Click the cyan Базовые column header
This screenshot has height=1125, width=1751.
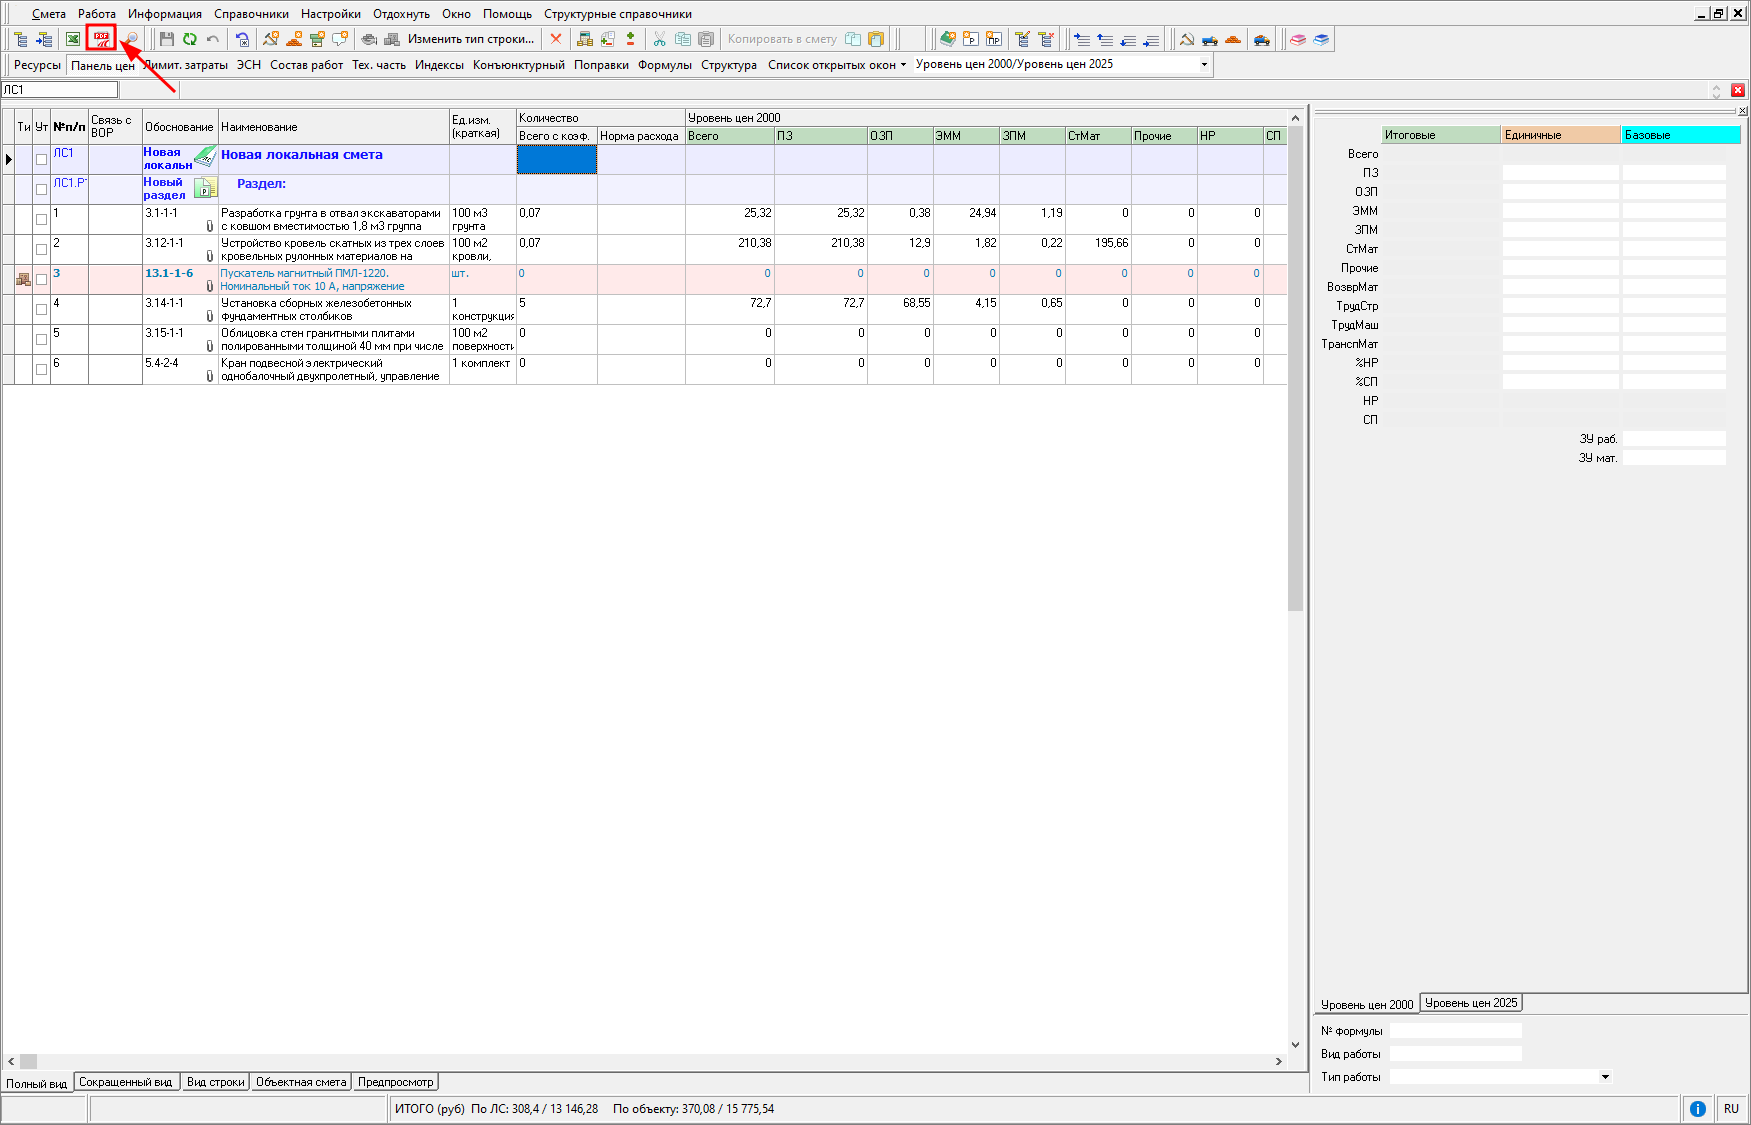(1679, 135)
